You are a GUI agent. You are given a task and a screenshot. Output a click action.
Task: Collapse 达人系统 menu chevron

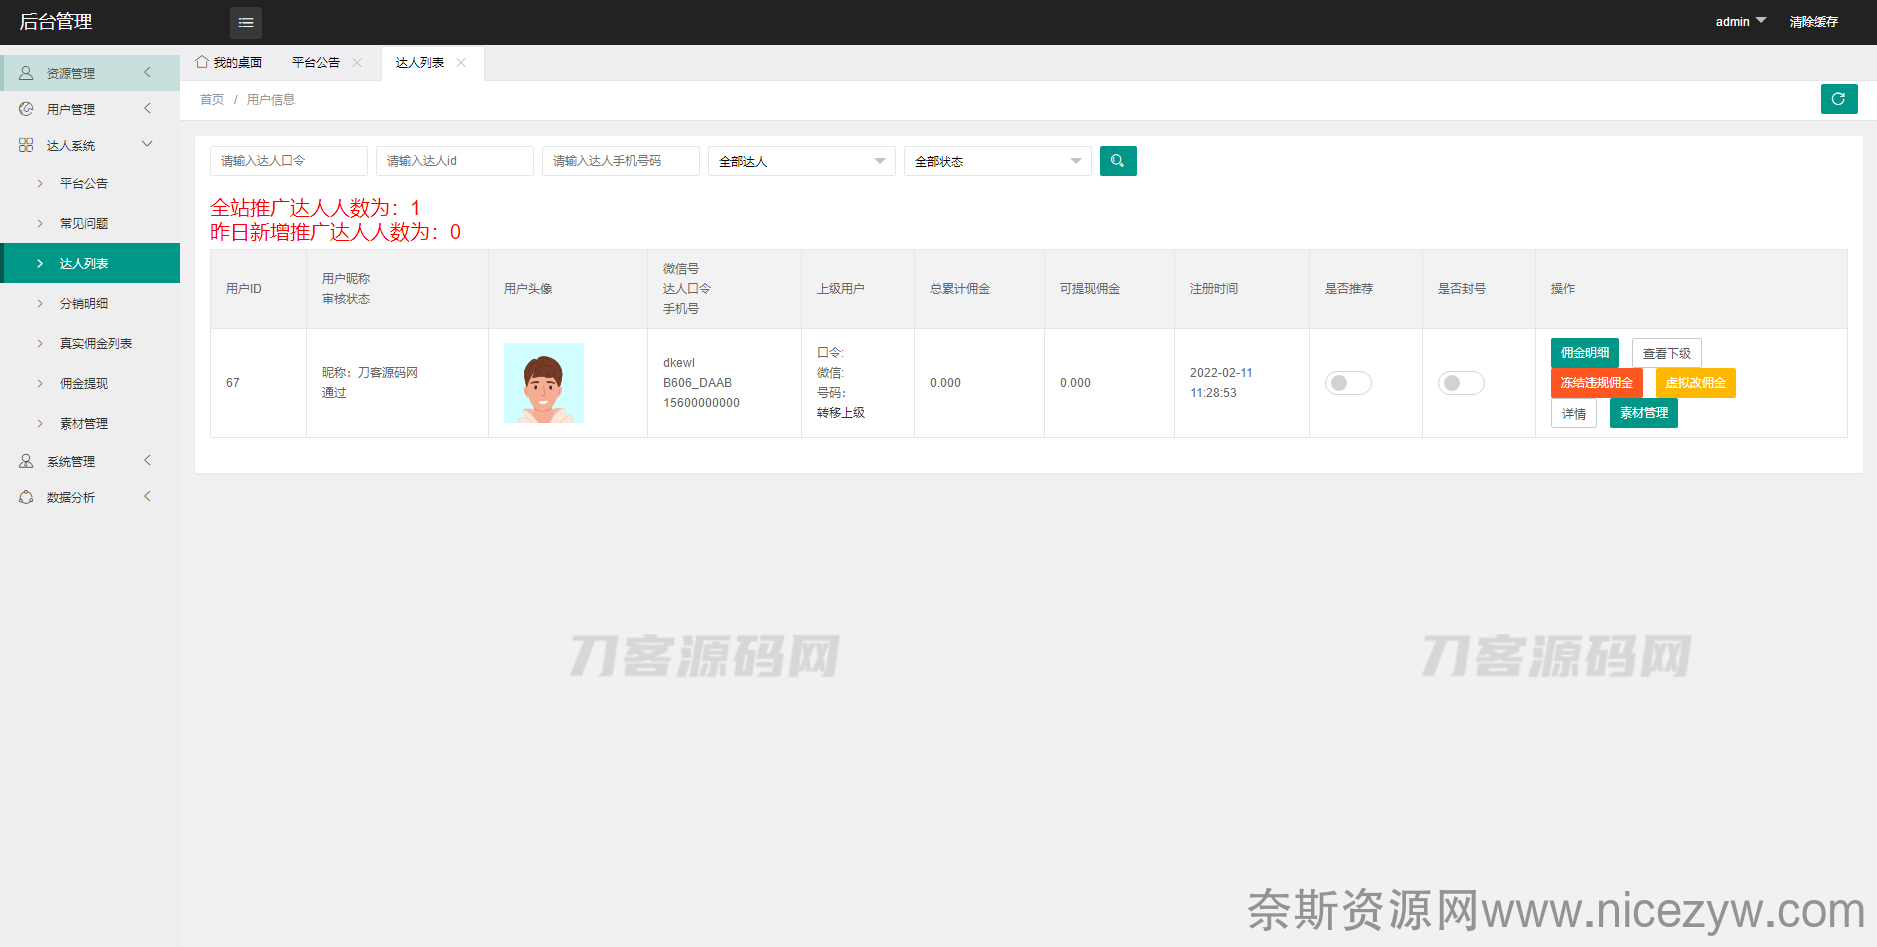click(147, 145)
